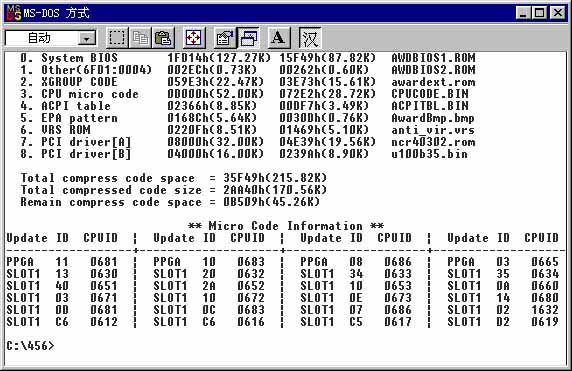
Task: Switch to full screen mode icon
Action: pyautogui.click(x=193, y=38)
